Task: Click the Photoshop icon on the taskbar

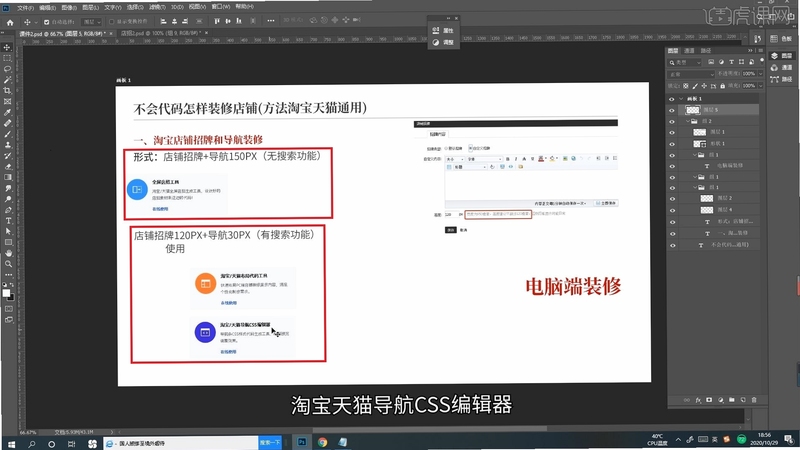Action: click(302, 442)
